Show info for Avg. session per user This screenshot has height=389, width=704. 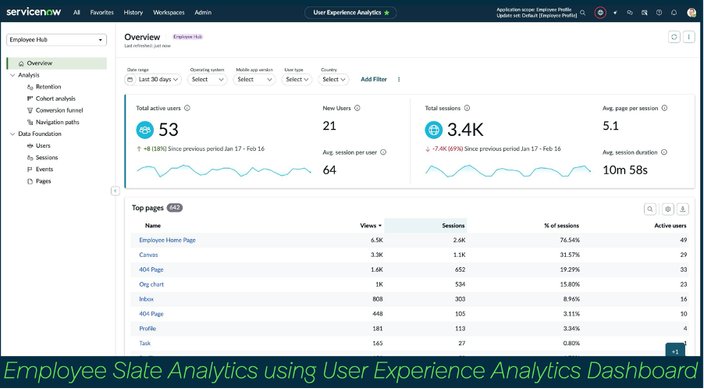pyautogui.click(x=383, y=152)
